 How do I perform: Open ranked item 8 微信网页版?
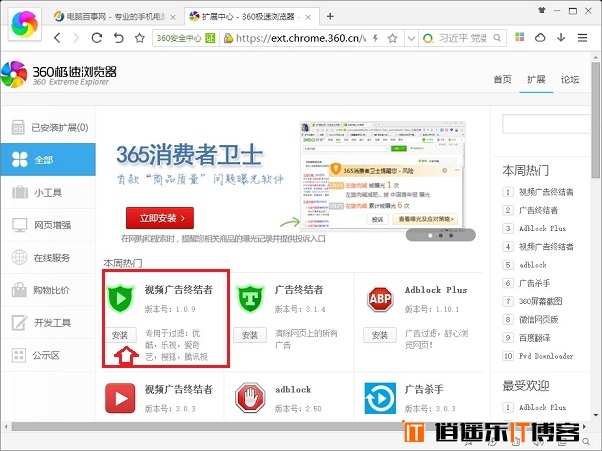pos(538,319)
